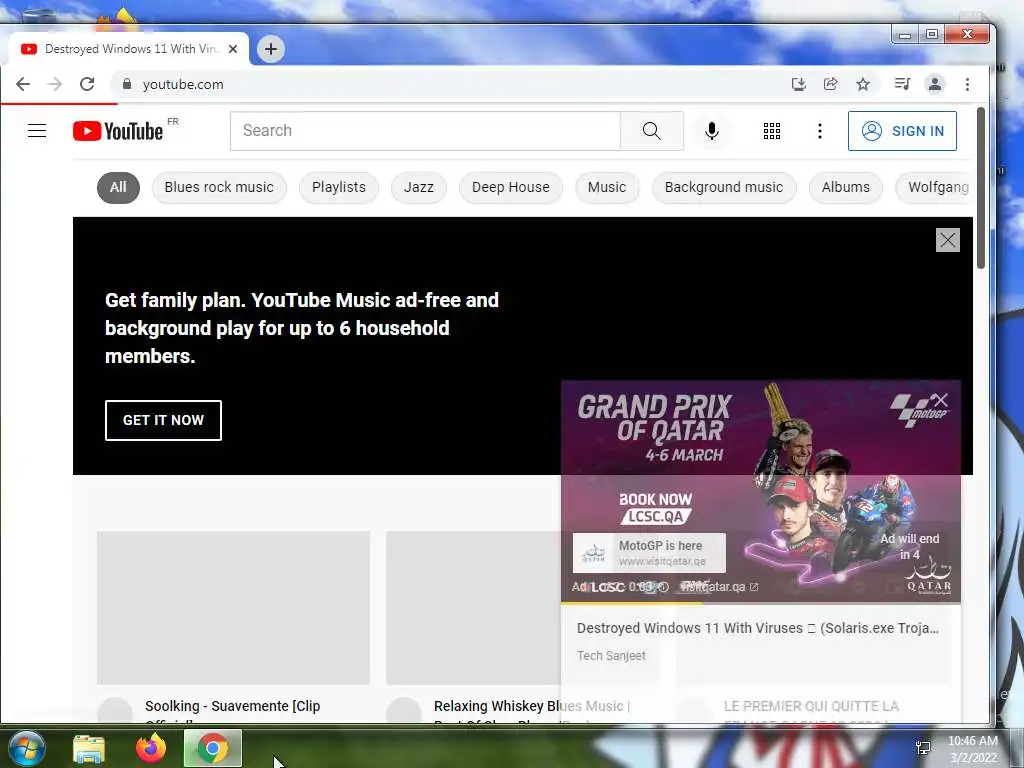
Task: Open the Relaxing Whiskey Blues Music thumbnail
Action: point(473,607)
